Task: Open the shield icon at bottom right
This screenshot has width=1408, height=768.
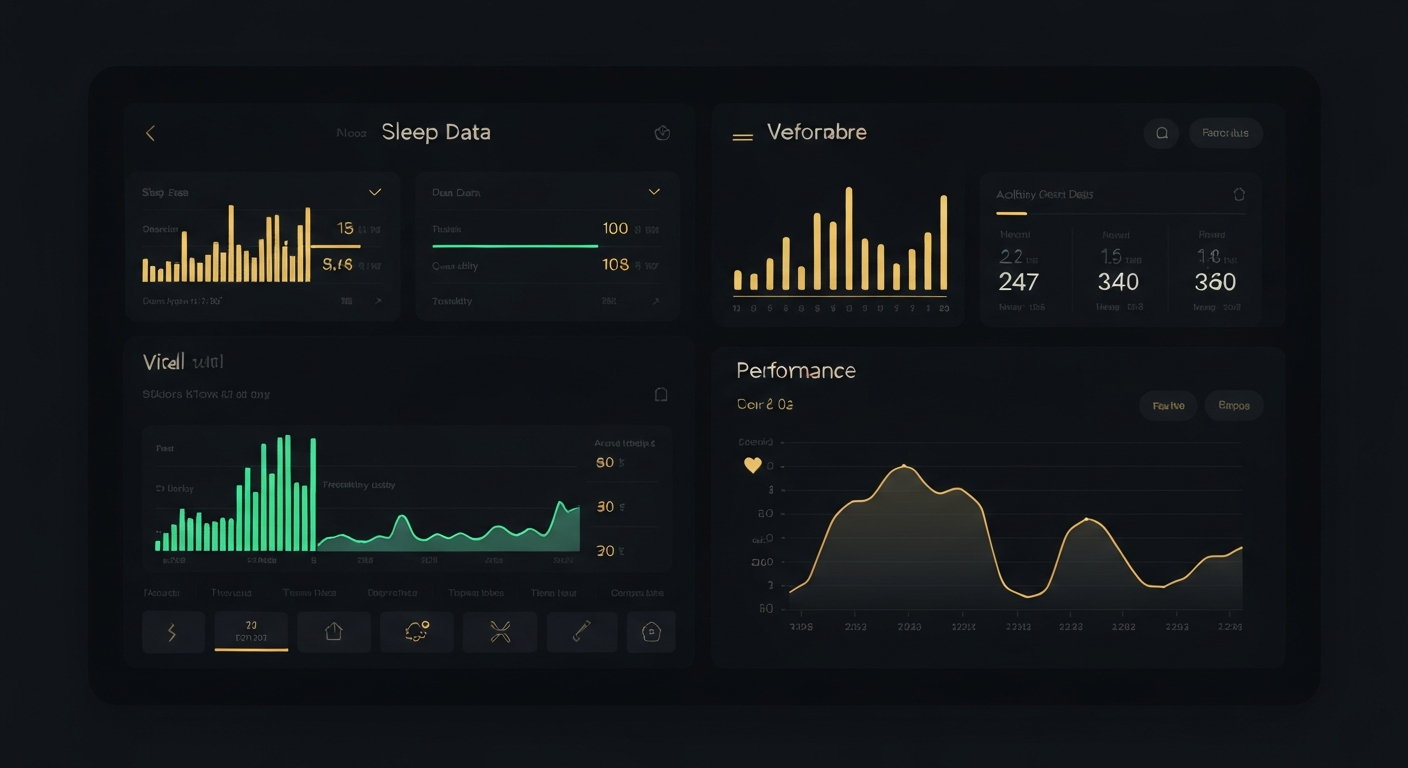Action: click(x=652, y=632)
